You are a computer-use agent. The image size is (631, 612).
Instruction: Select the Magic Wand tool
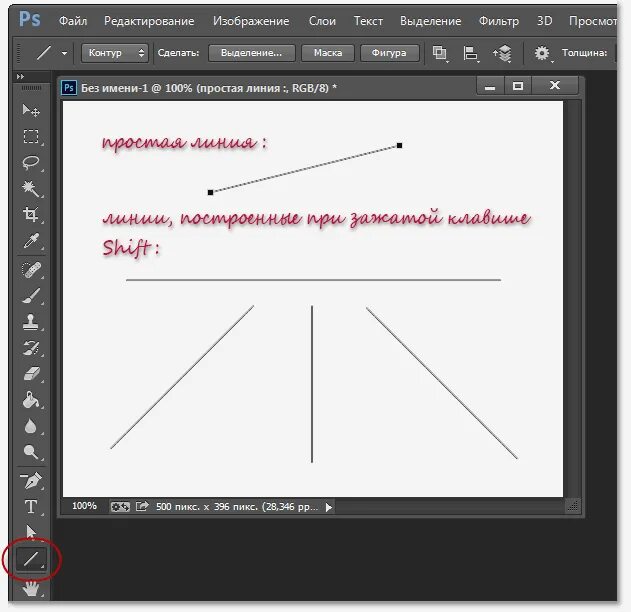(31, 189)
